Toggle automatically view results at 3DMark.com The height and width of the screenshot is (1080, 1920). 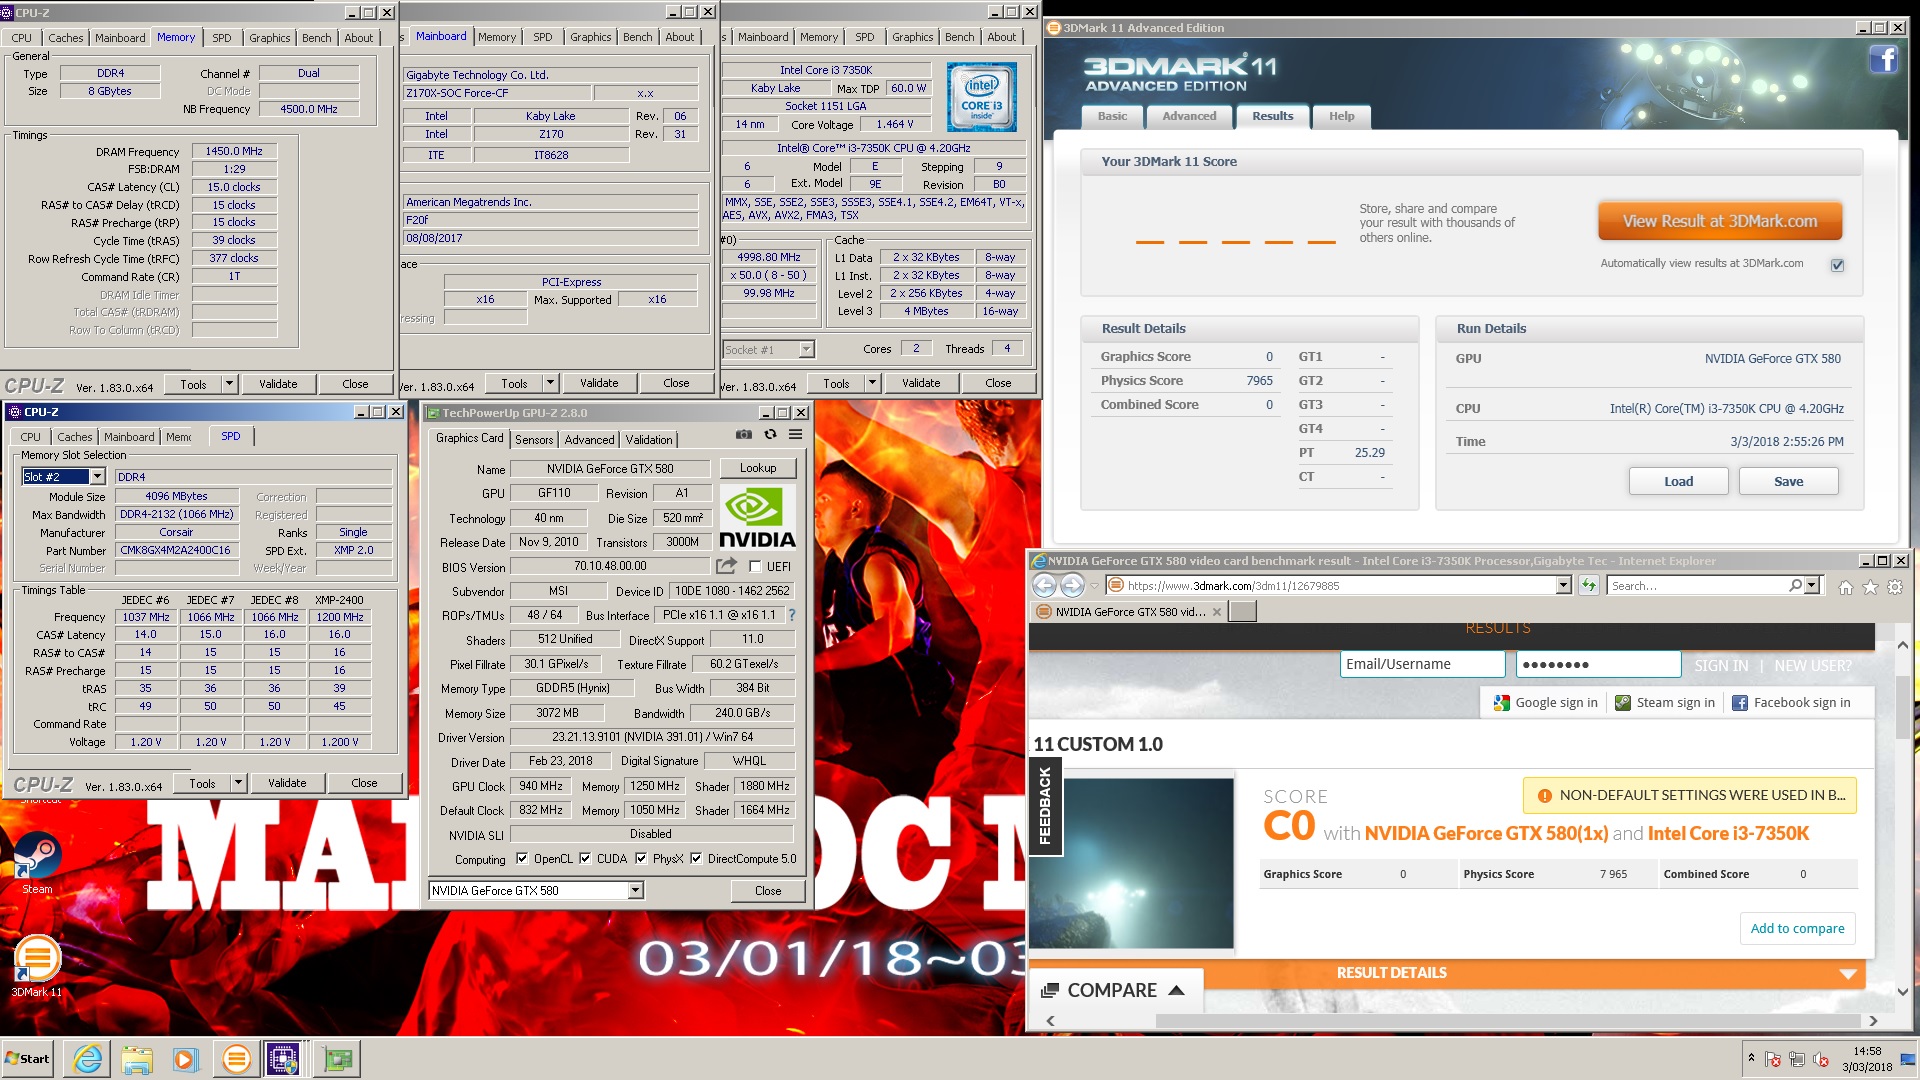[1837, 265]
